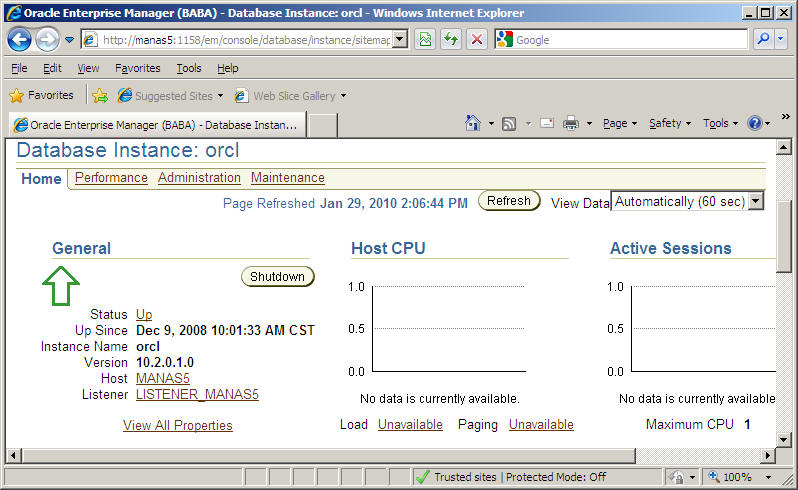Click the browser Back arrow button
Viewport: 798px width, 490px height.
[x=20, y=39]
